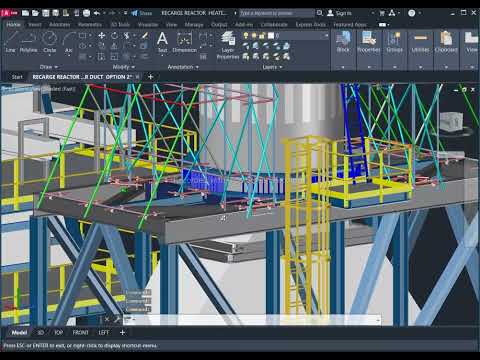Toggle the current layer on/off lightbulb

pos(246,35)
